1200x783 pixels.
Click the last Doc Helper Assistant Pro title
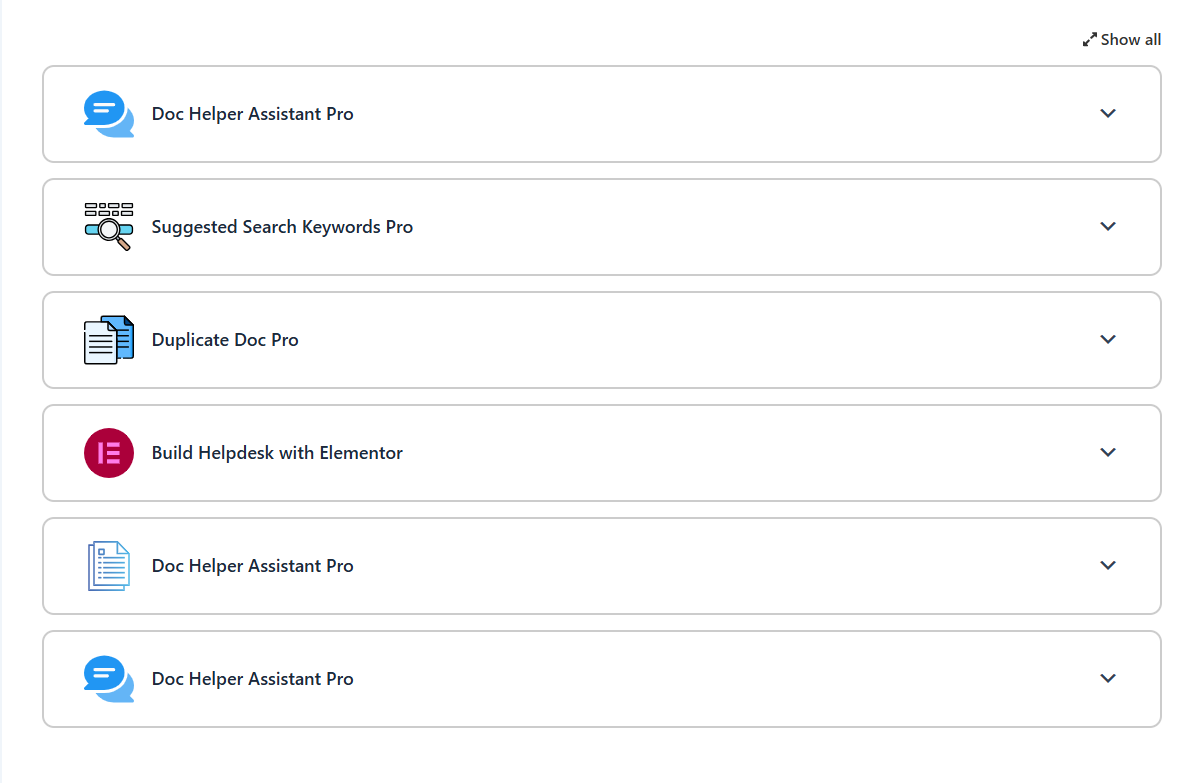(x=252, y=679)
